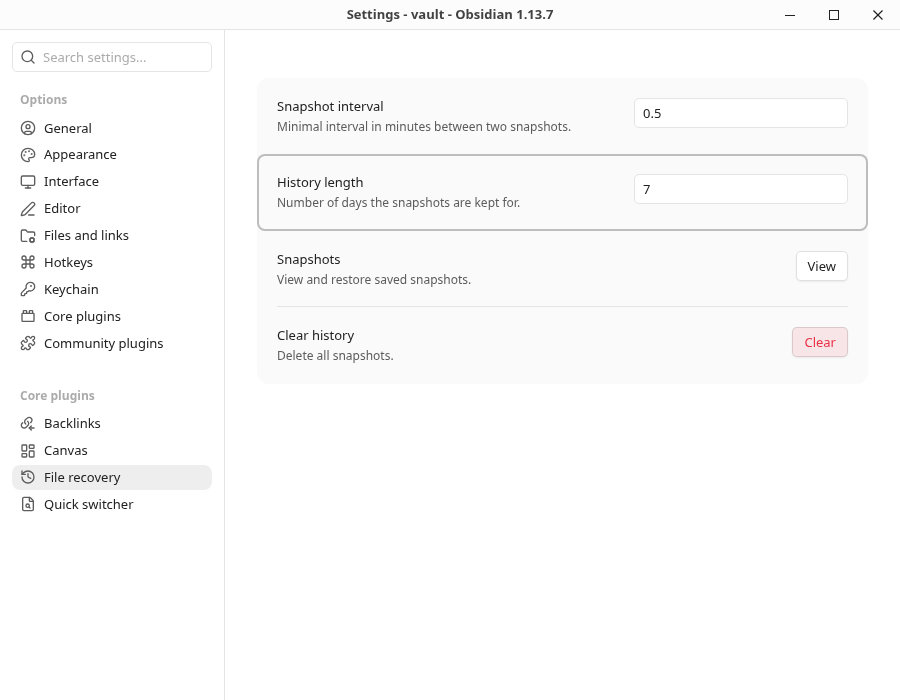Click the General person icon
The width and height of the screenshot is (900, 700).
pyautogui.click(x=28, y=128)
